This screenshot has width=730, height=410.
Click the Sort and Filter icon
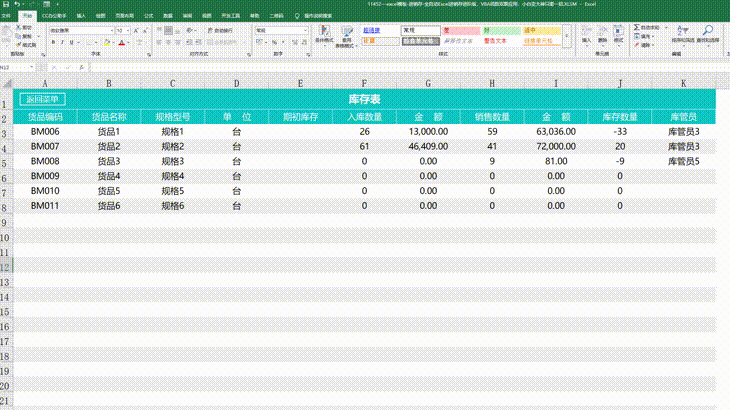(x=682, y=32)
